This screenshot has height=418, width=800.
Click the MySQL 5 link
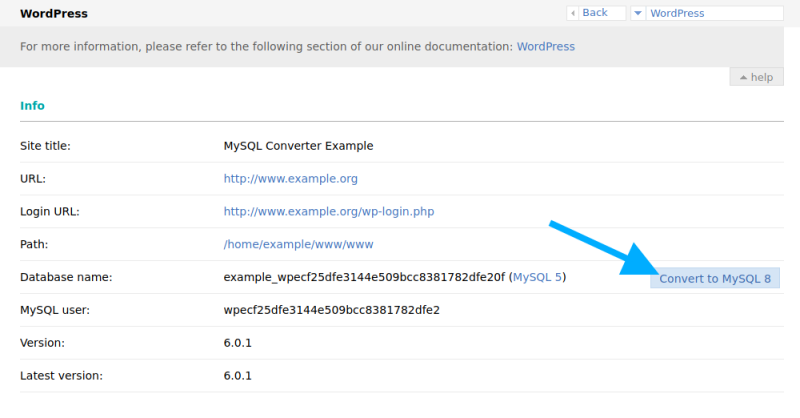(x=537, y=277)
